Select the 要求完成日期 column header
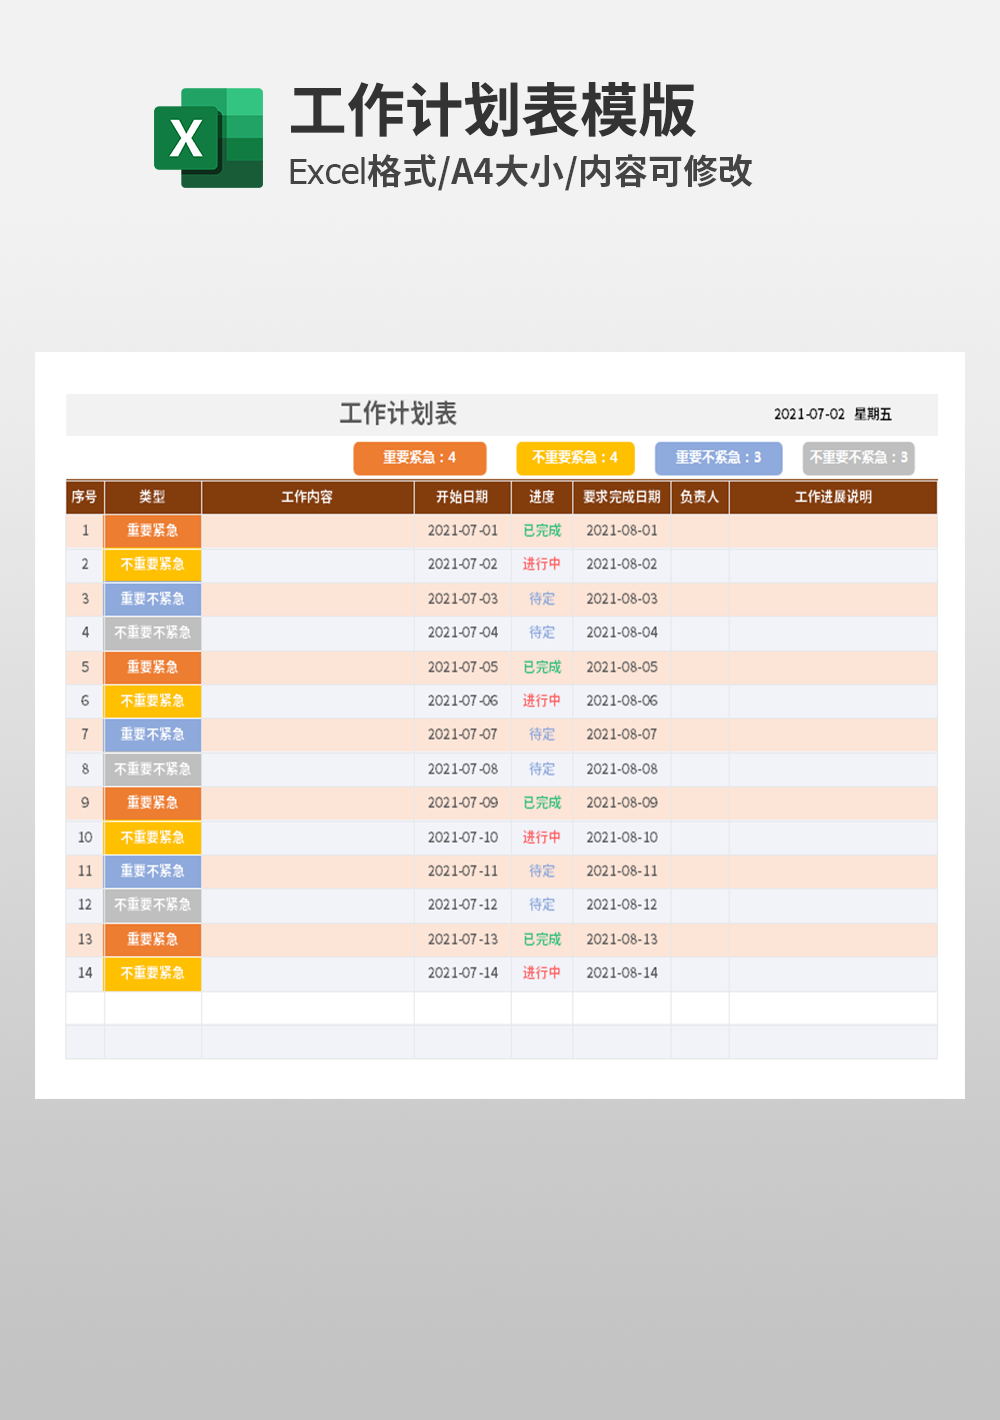The image size is (1000, 1420). (622, 497)
